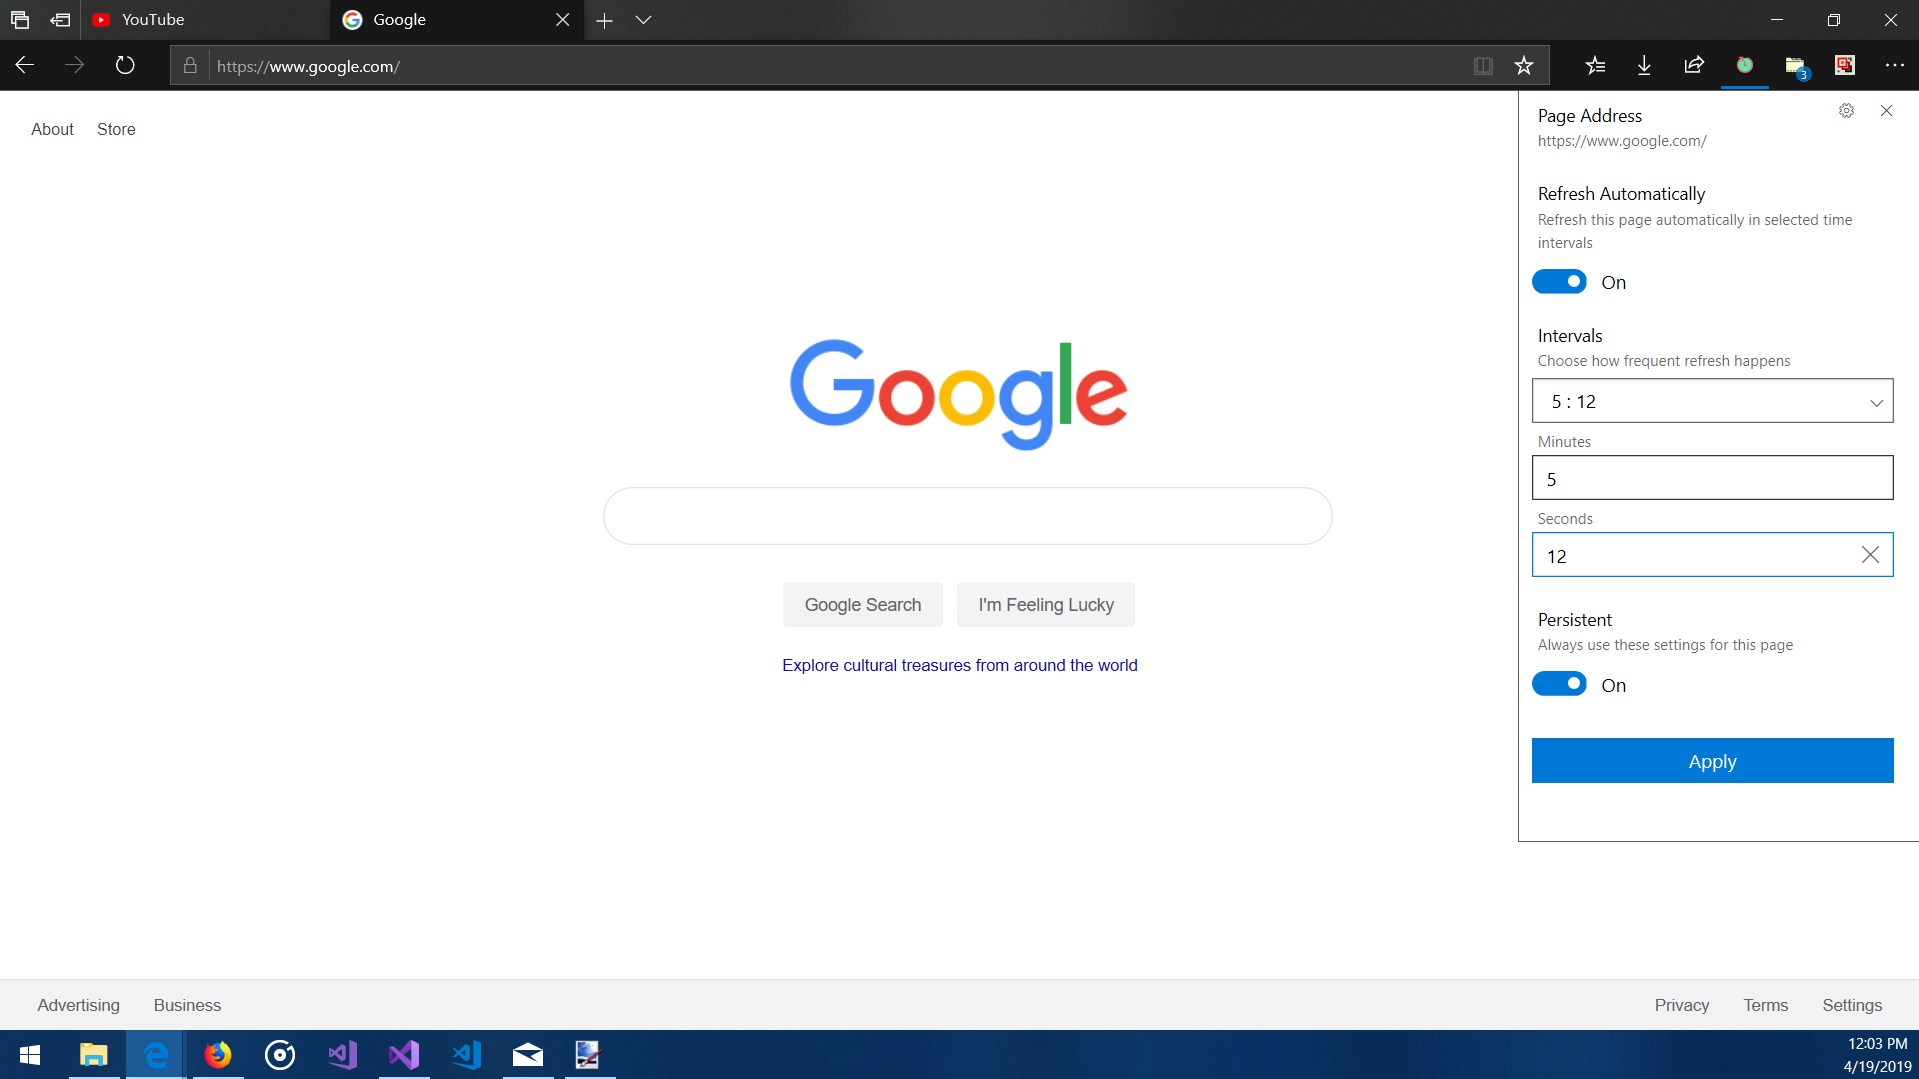Expand the Intervals dropdown
1919x1079 pixels.
coord(1712,401)
